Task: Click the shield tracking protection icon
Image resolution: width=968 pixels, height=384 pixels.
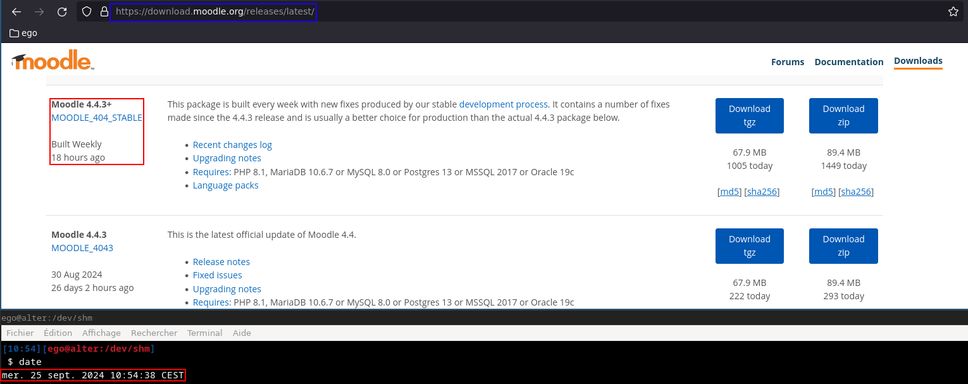Action: point(87,12)
